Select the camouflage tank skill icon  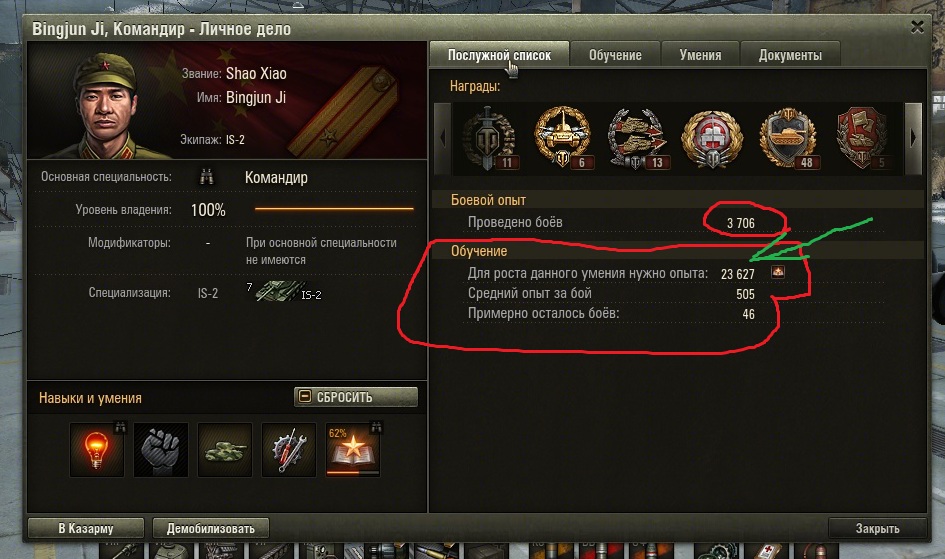(225, 450)
